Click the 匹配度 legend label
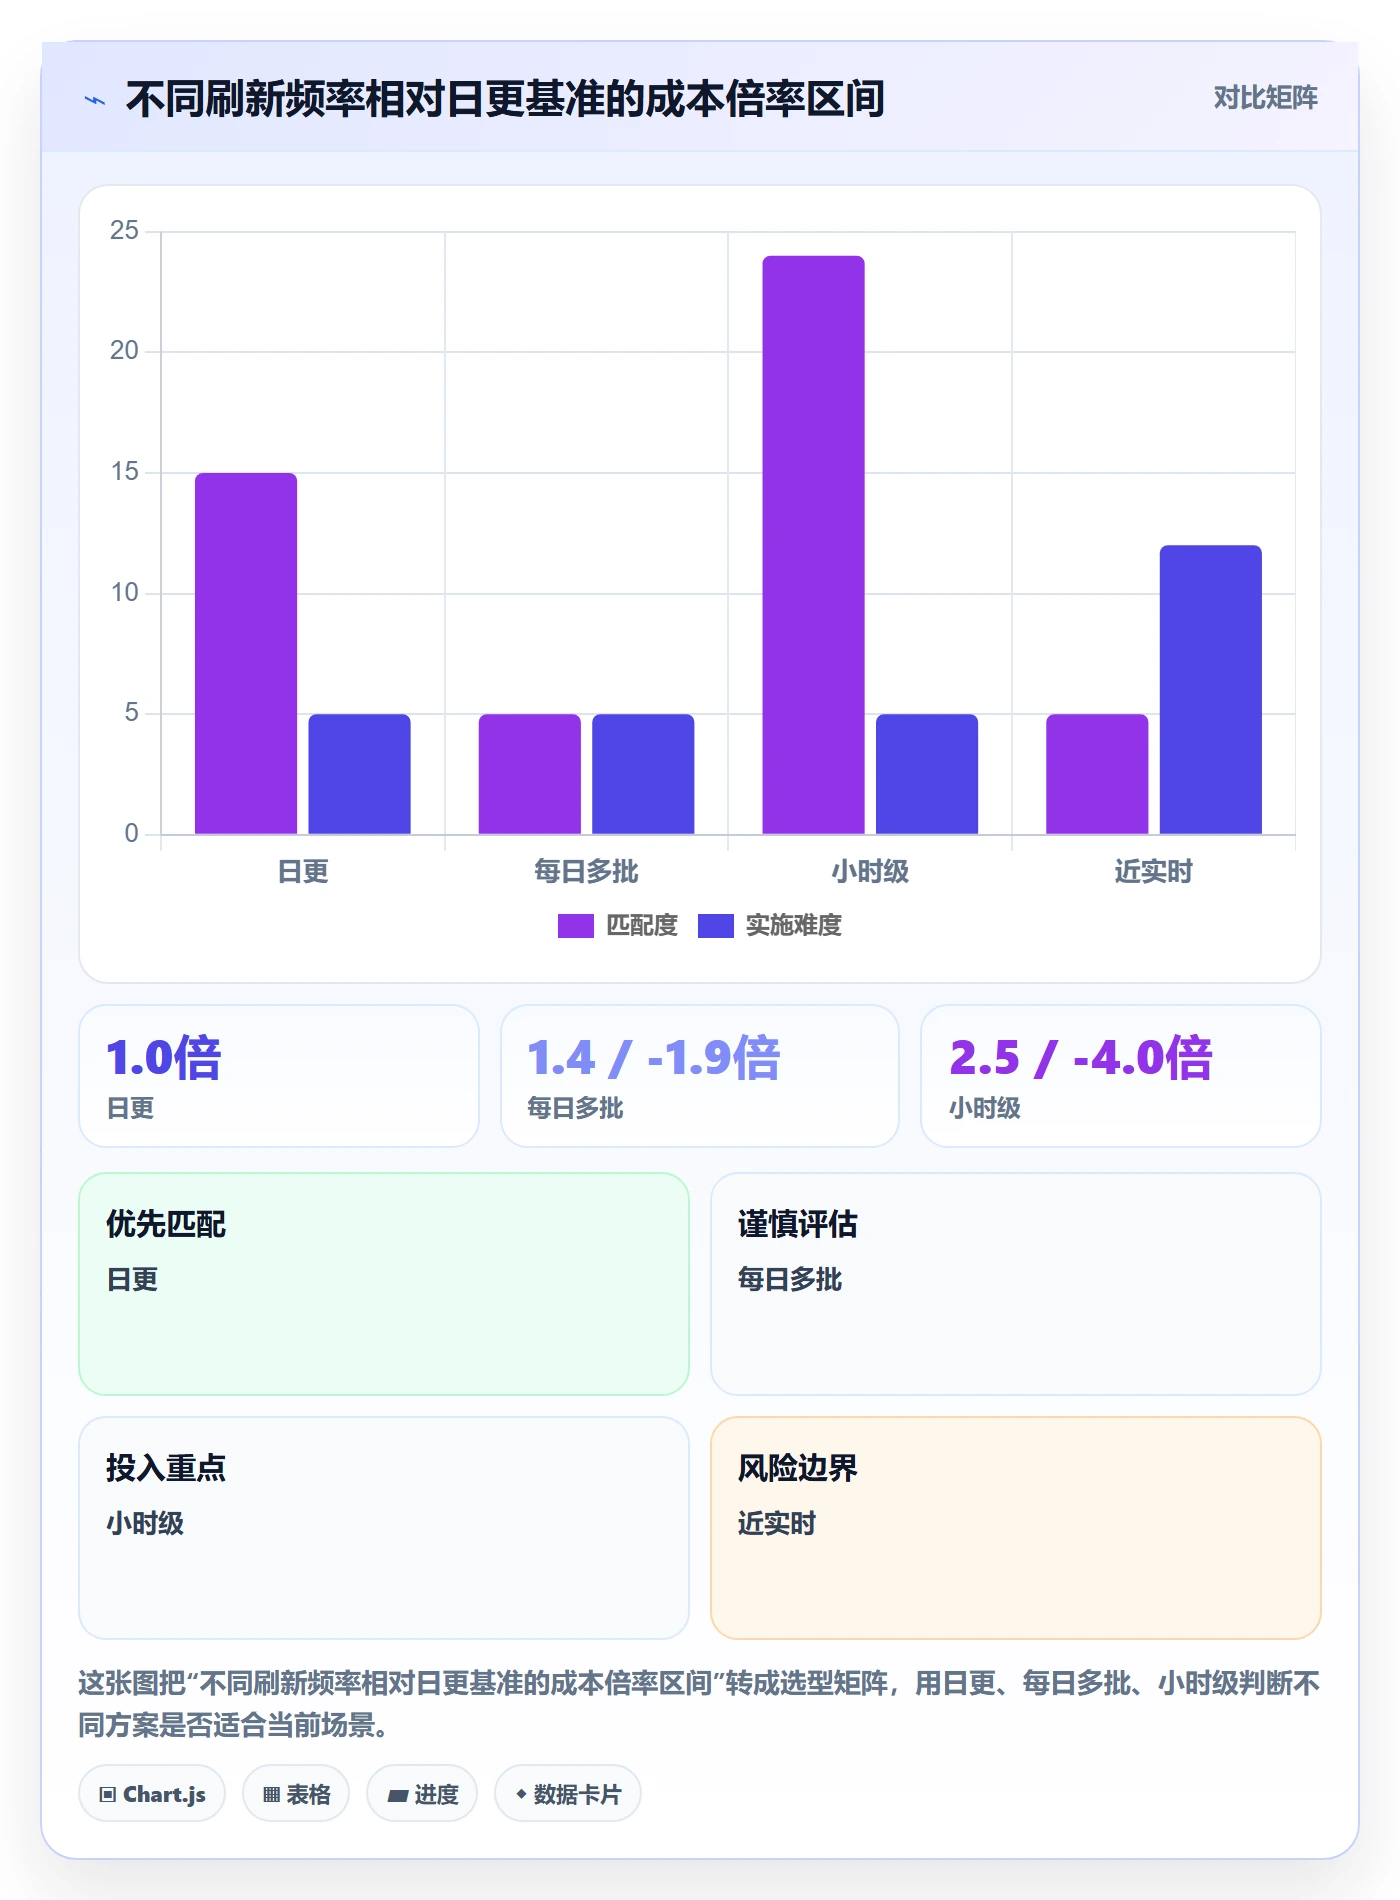Image resolution: width=1400 pixels, height=1900 pixels. (642, 926)
